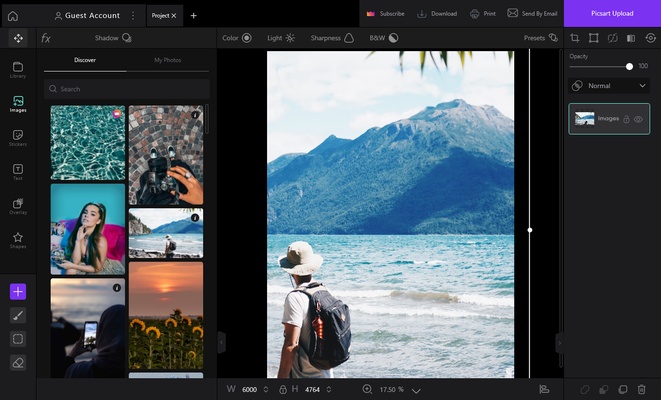The width and height of the screenshot is (661, 400).
Task: Open the fx effects panel
Action: click(46, 38)
